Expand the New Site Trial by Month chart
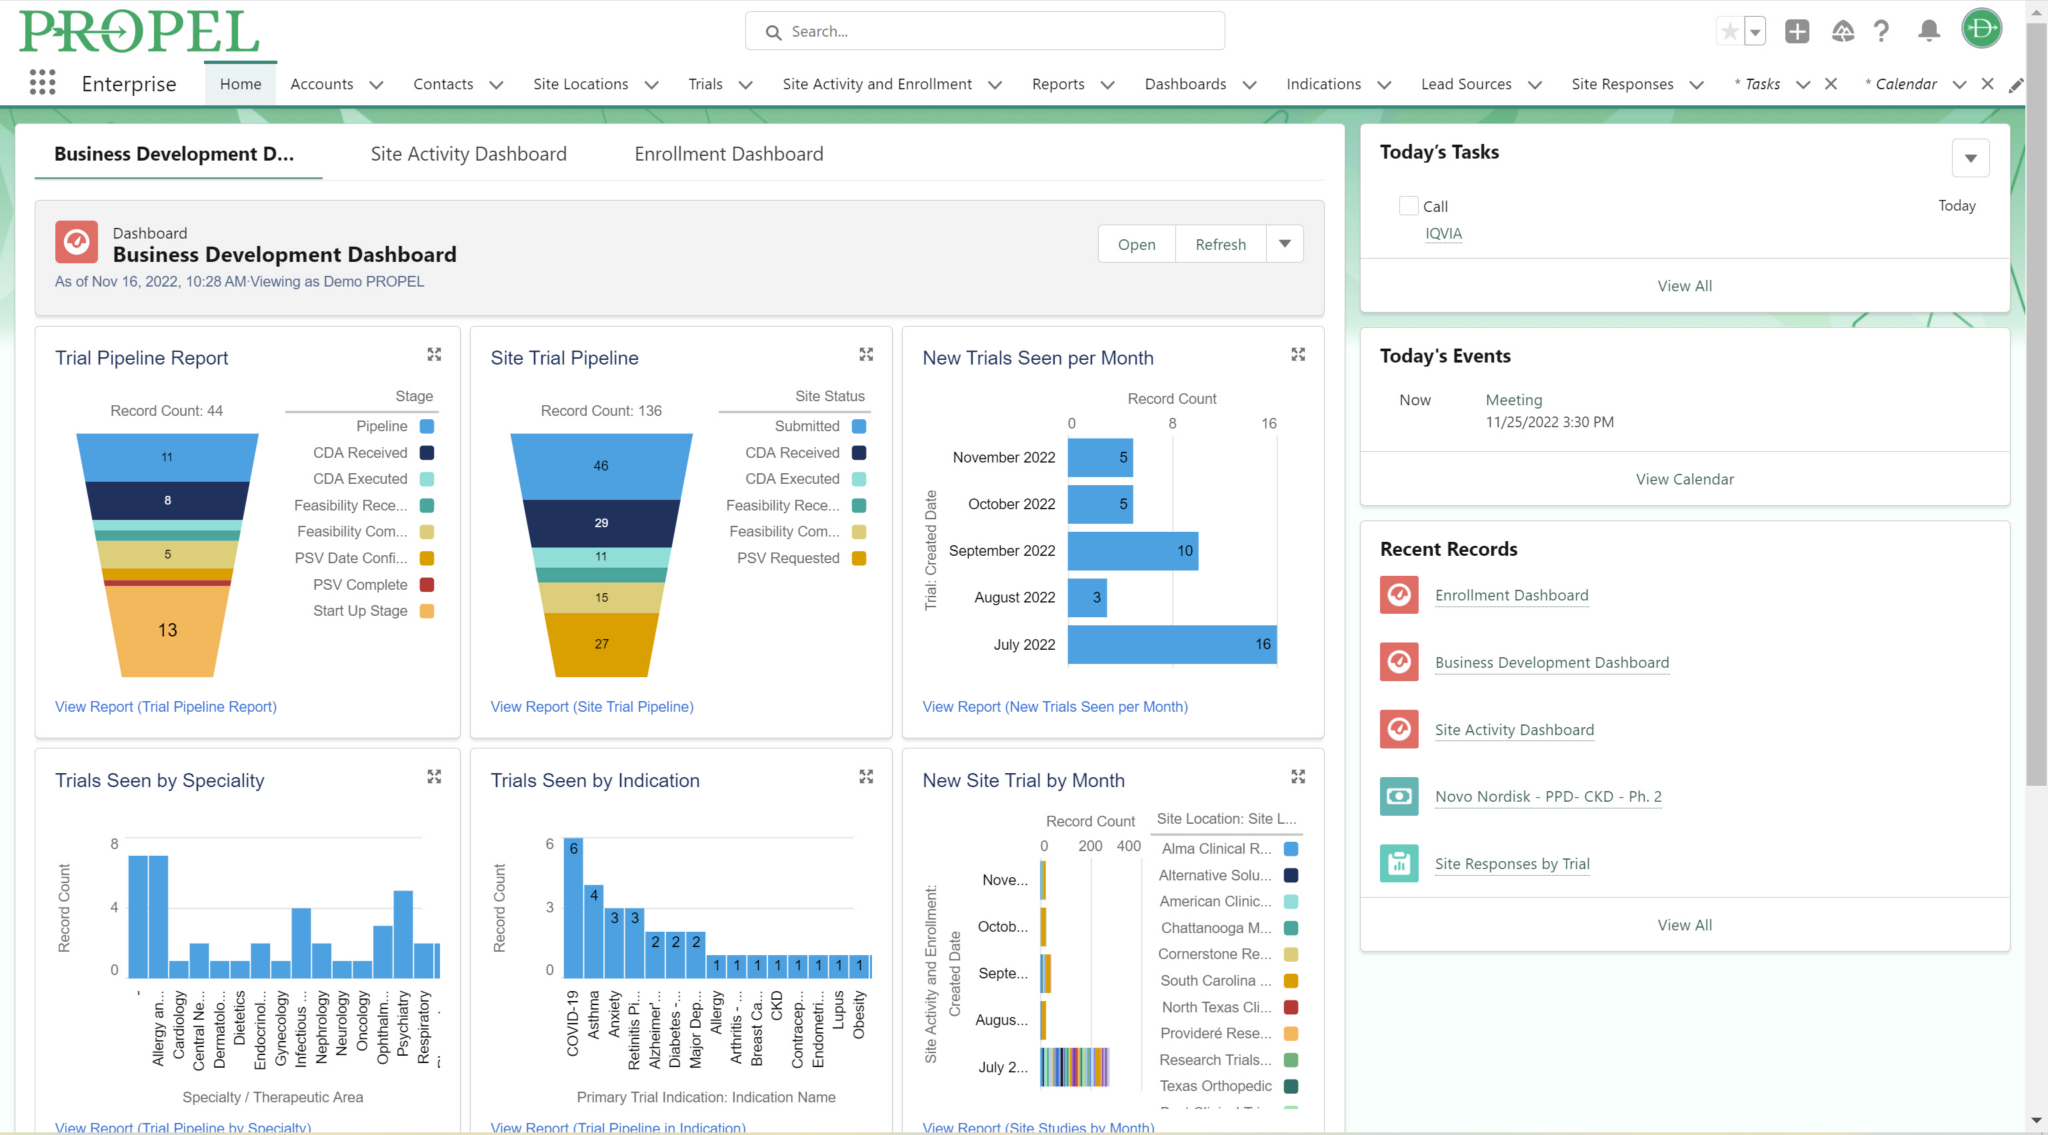The image size is (2048, 1135). click(x=1298, y=777)
